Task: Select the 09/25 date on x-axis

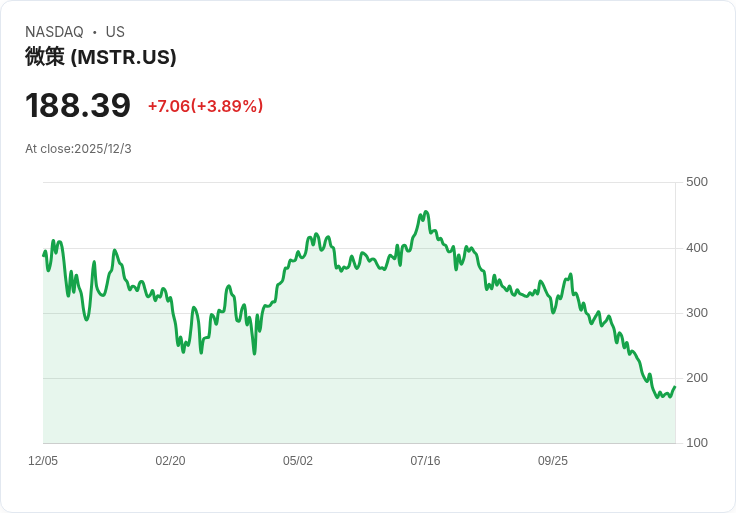Action: pyautogui.click(x=553, y=461)
